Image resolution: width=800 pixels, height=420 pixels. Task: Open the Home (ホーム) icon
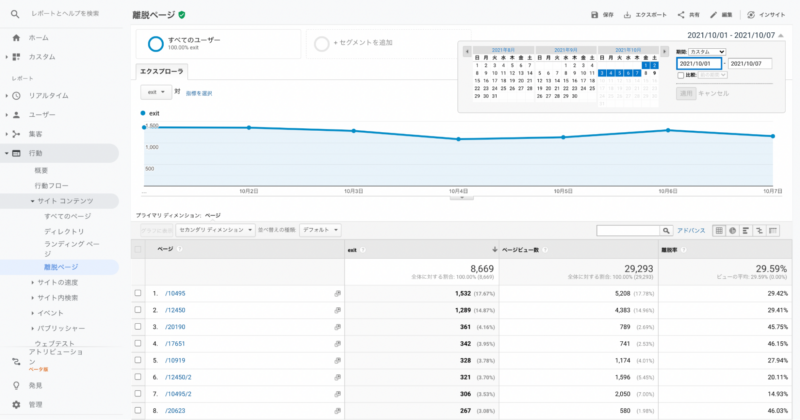pyautogui.click(x=16, y=38)
